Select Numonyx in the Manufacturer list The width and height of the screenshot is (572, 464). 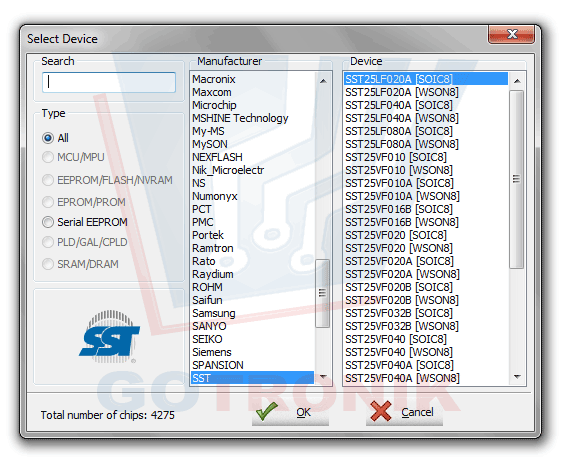coord(252,196)
